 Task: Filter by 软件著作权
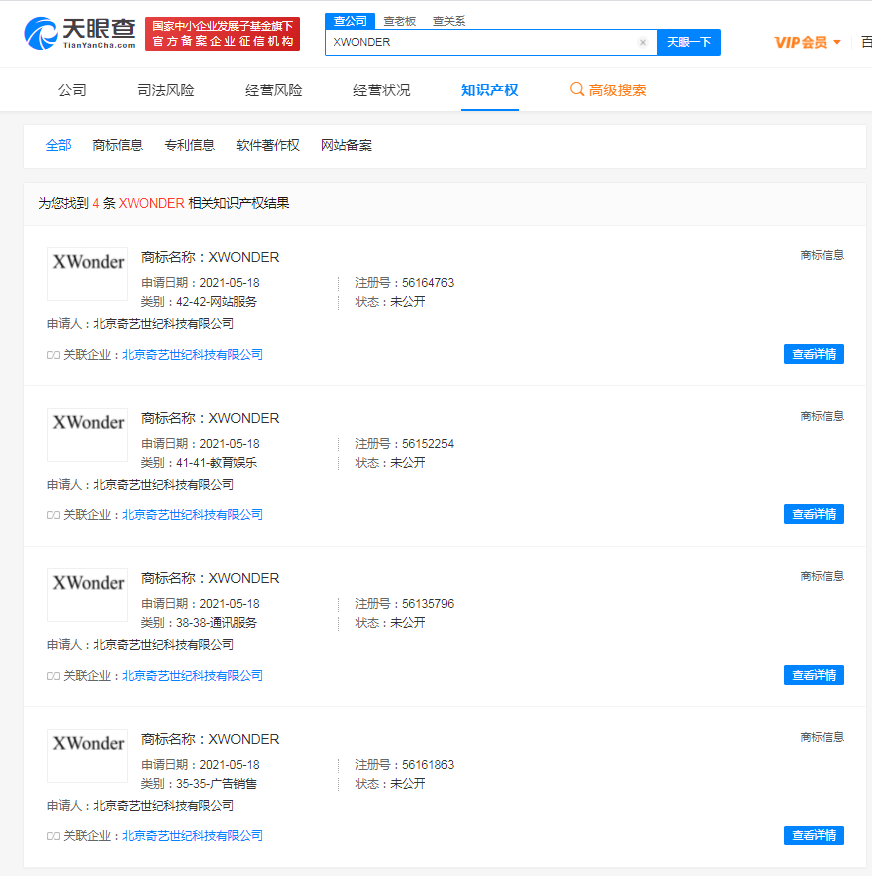click(x=268, y=145)
